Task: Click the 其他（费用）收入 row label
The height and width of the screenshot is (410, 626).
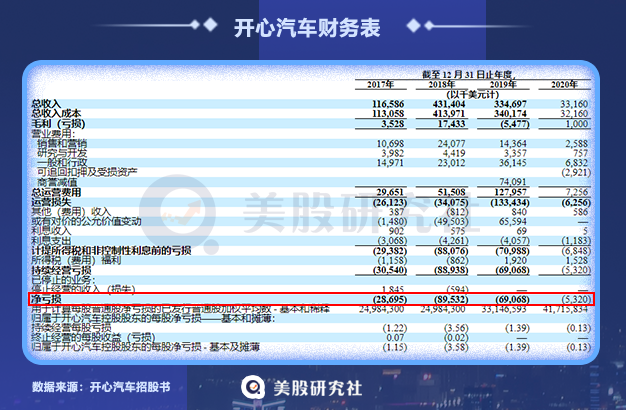Action: coord(71,212)
